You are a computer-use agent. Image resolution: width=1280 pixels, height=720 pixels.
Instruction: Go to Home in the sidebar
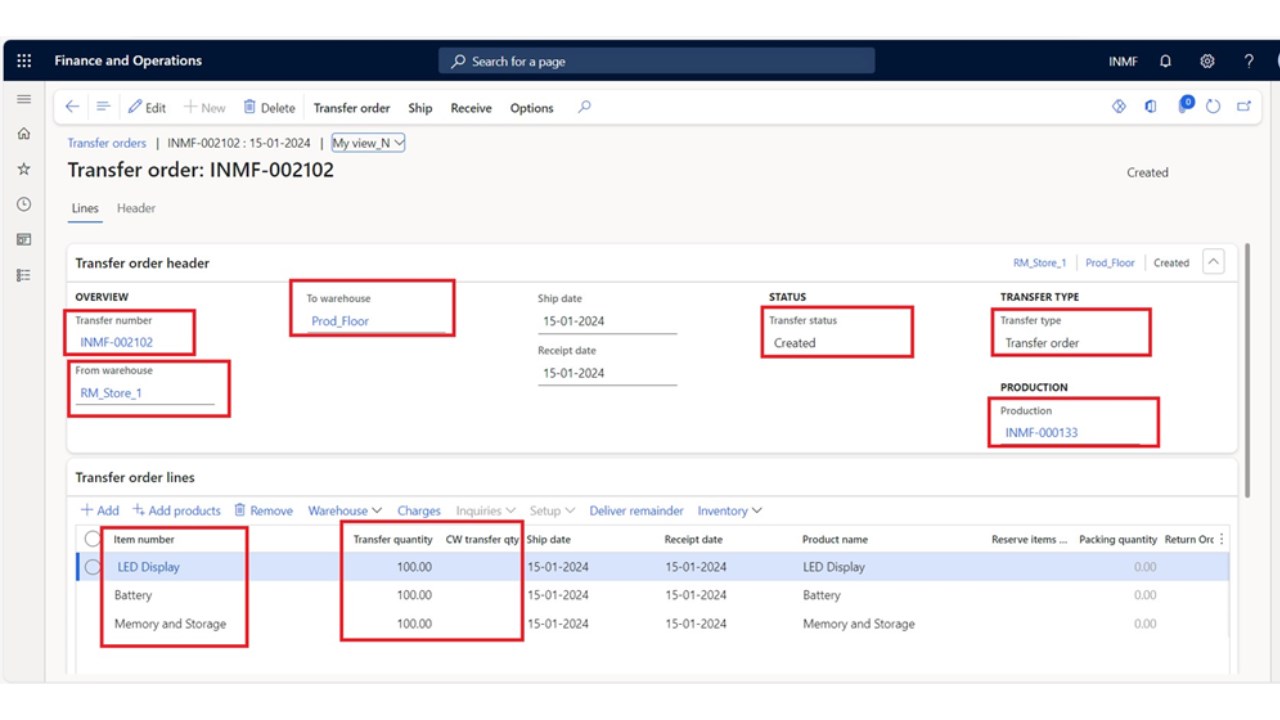(24, 134)
